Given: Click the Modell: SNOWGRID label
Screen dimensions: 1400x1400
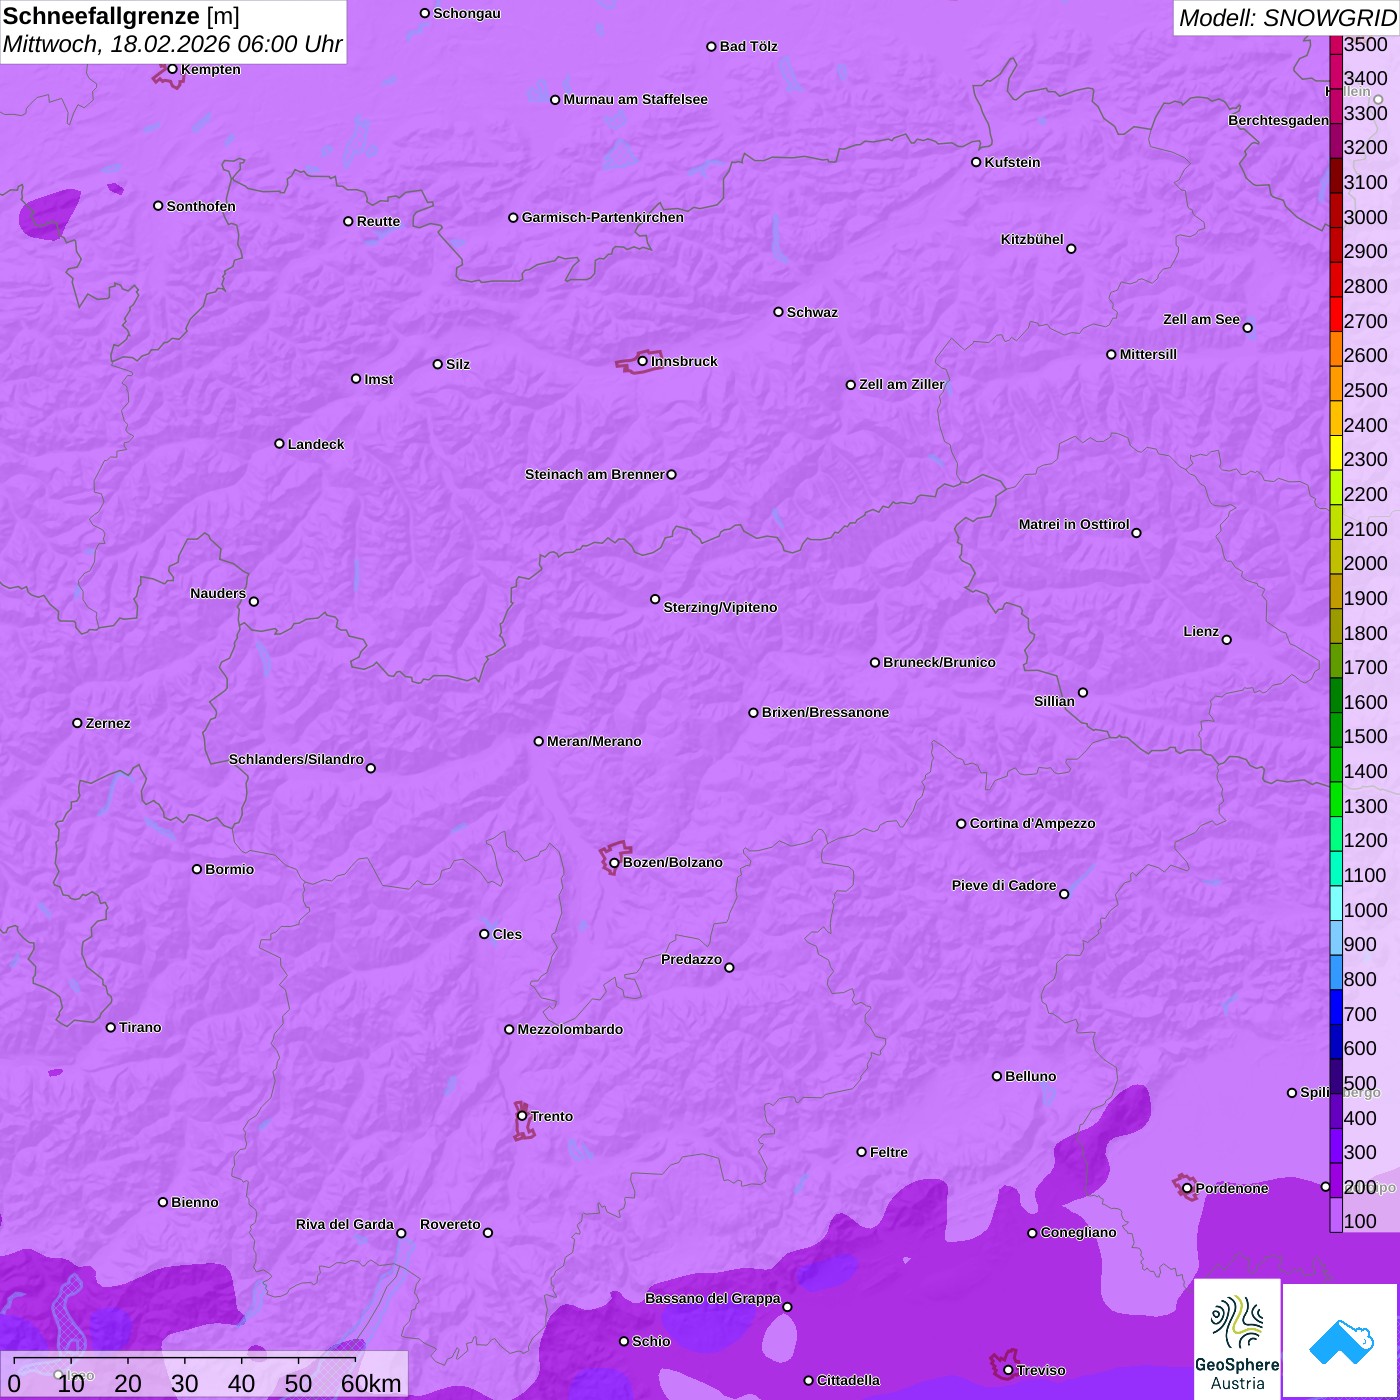Looking at the screenshot, I should tap(1287, 18).
